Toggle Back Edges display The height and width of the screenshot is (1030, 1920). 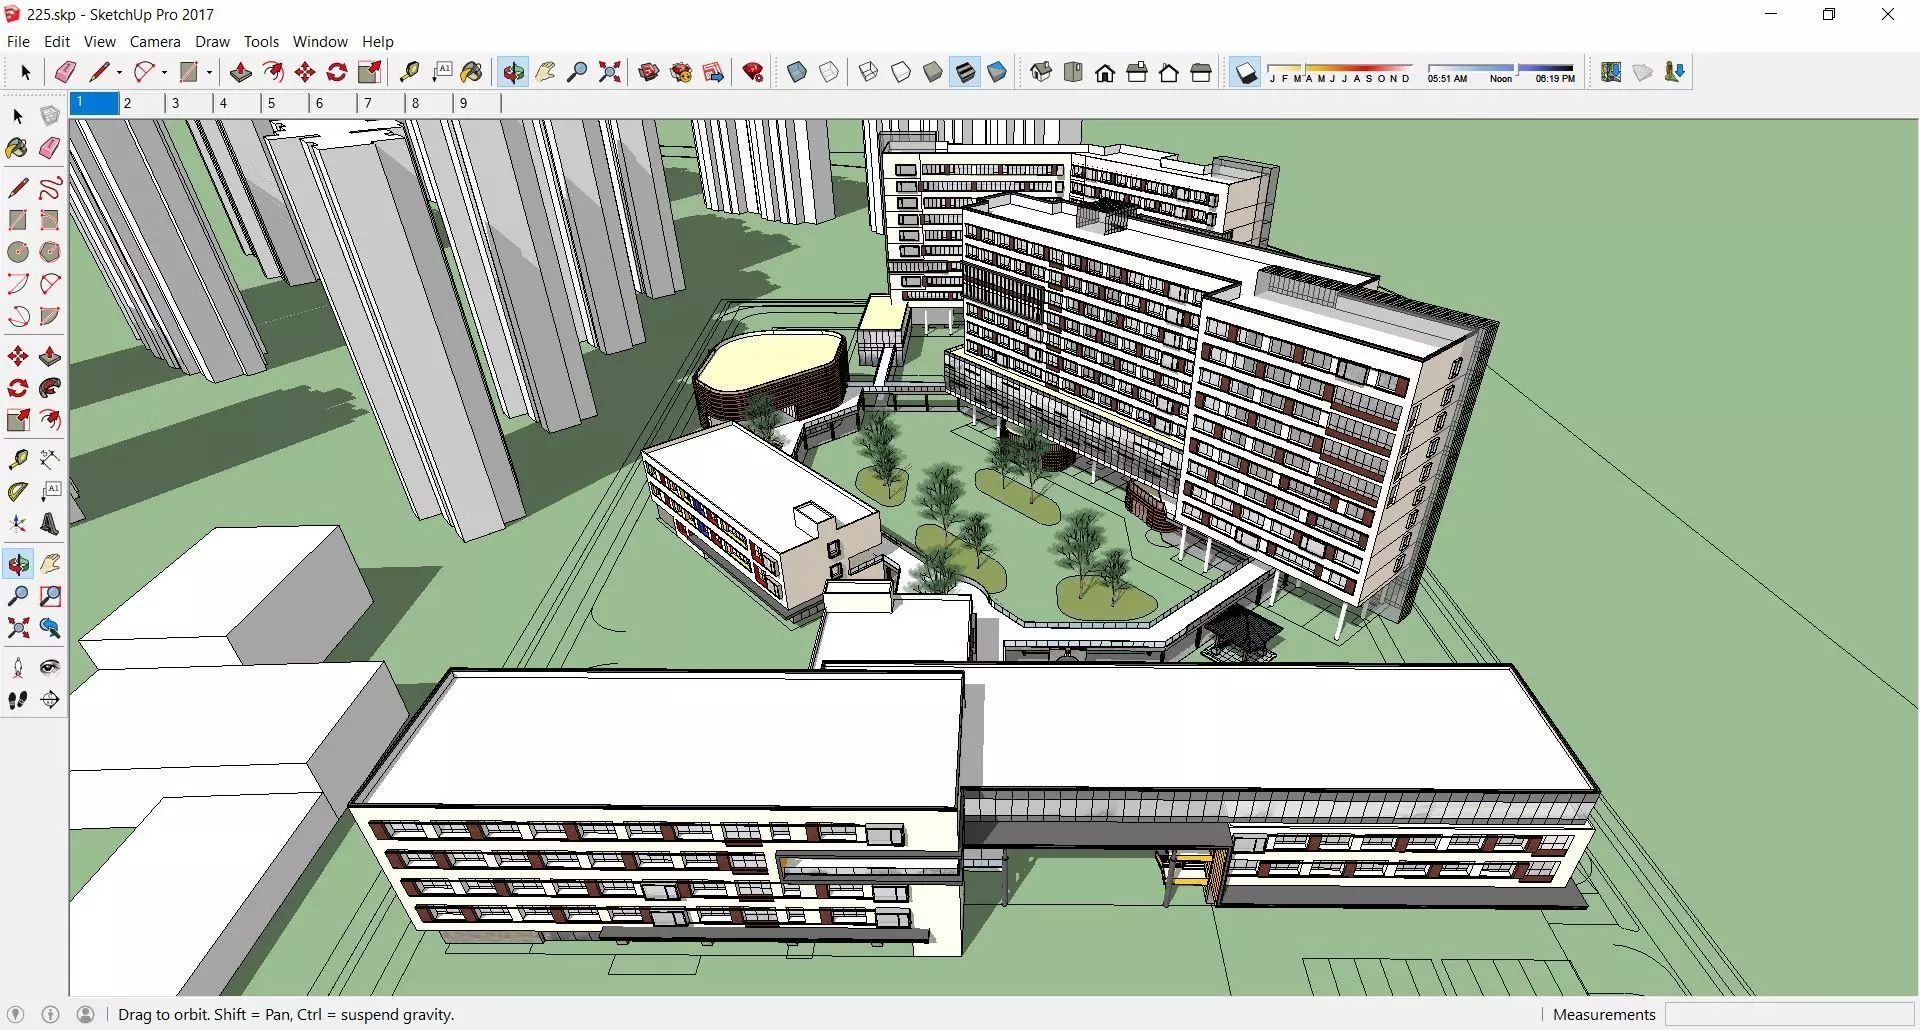click(x=829, y=72)
